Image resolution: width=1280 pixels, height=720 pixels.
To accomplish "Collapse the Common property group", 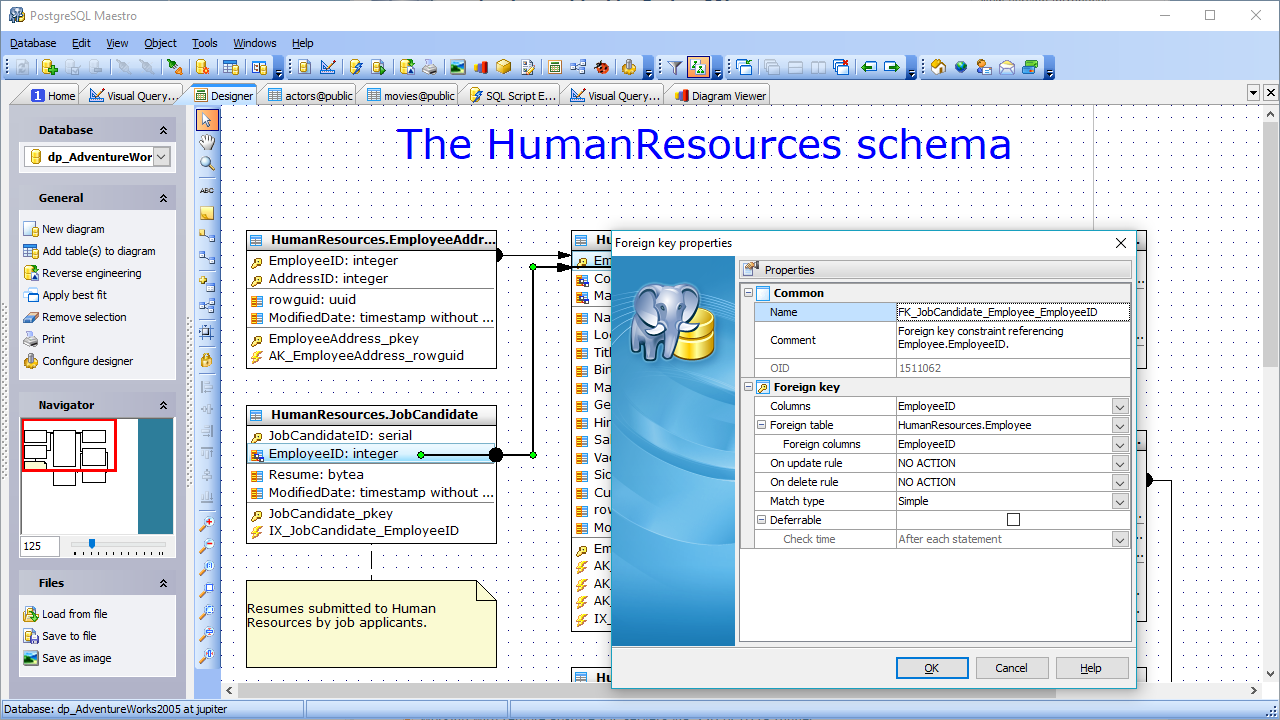I will coord(748,293).
